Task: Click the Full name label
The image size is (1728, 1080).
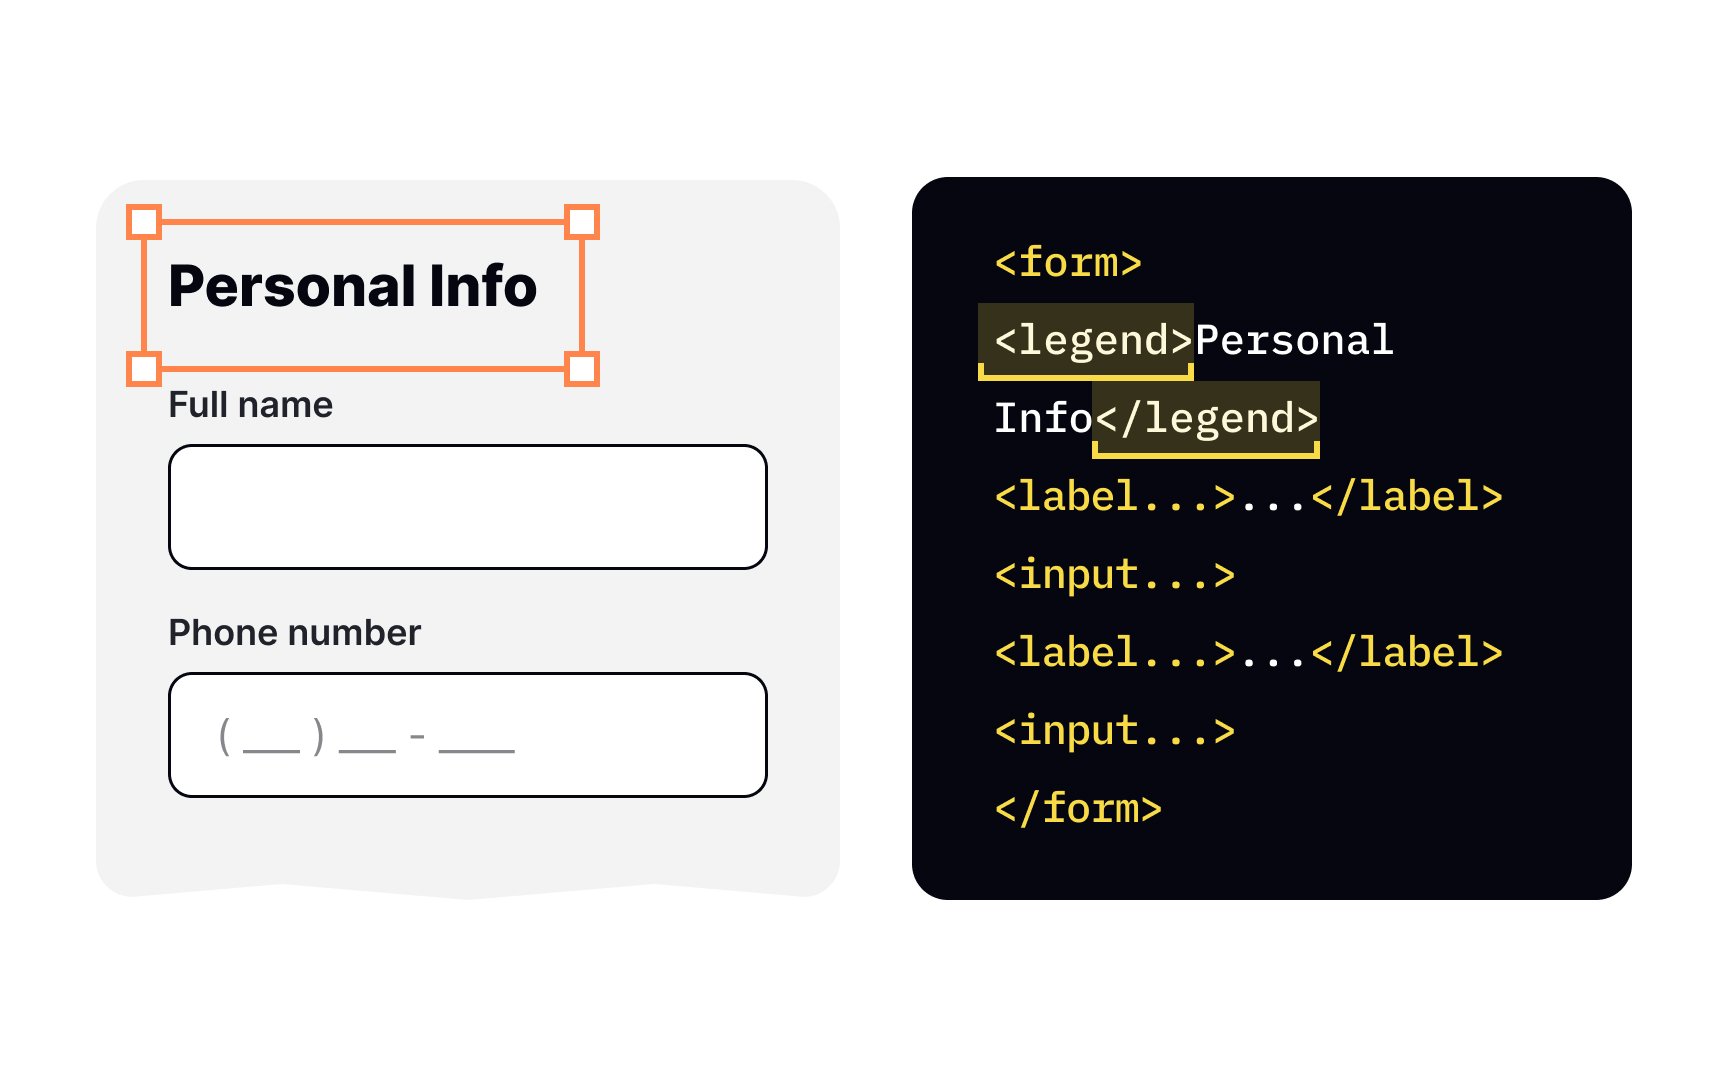Action: click(x=251, y=405)
